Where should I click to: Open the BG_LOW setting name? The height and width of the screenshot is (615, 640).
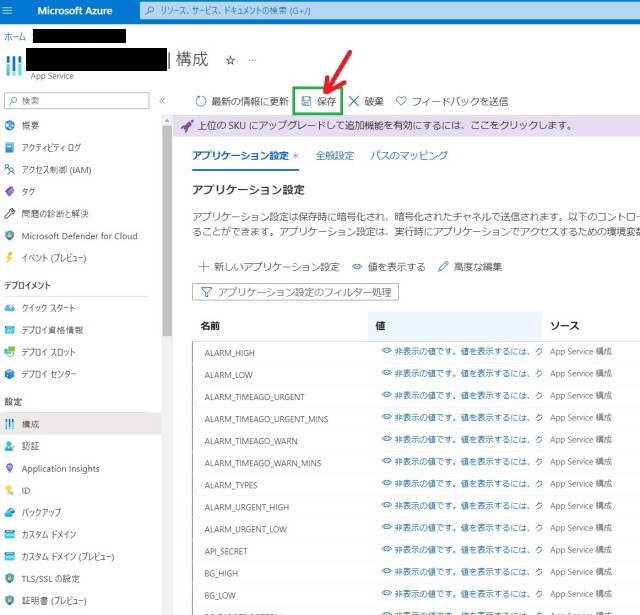point(220,595)
